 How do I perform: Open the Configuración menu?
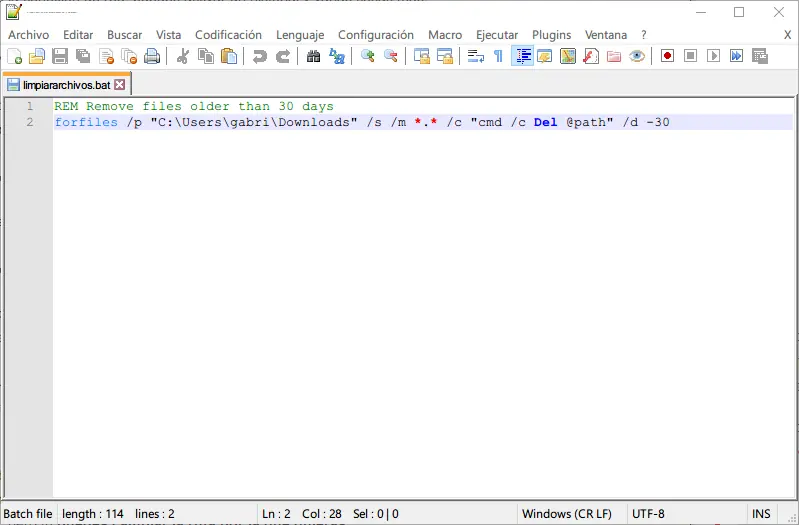(376, 35)
